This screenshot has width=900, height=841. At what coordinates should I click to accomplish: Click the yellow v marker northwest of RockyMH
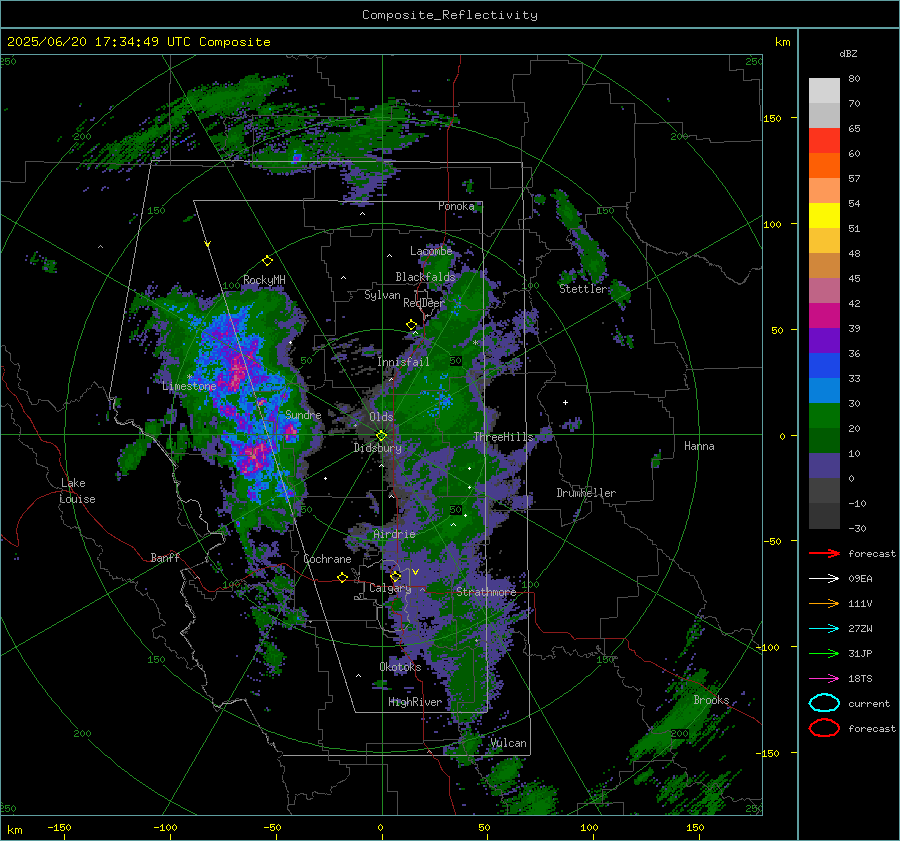click(207, 244)
